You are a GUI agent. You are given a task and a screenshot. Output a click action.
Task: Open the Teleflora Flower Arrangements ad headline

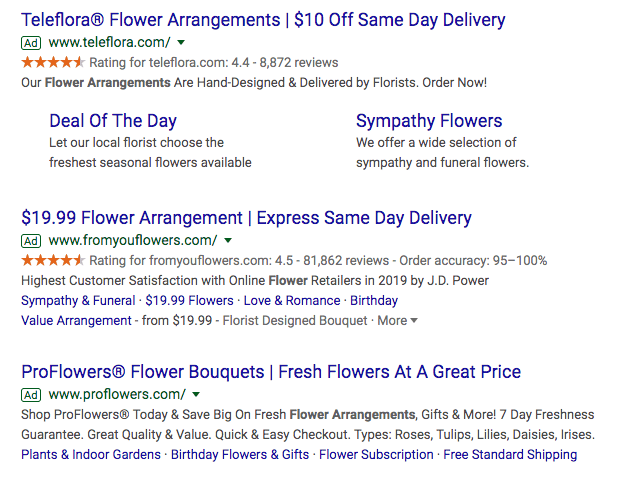point(263,20)
